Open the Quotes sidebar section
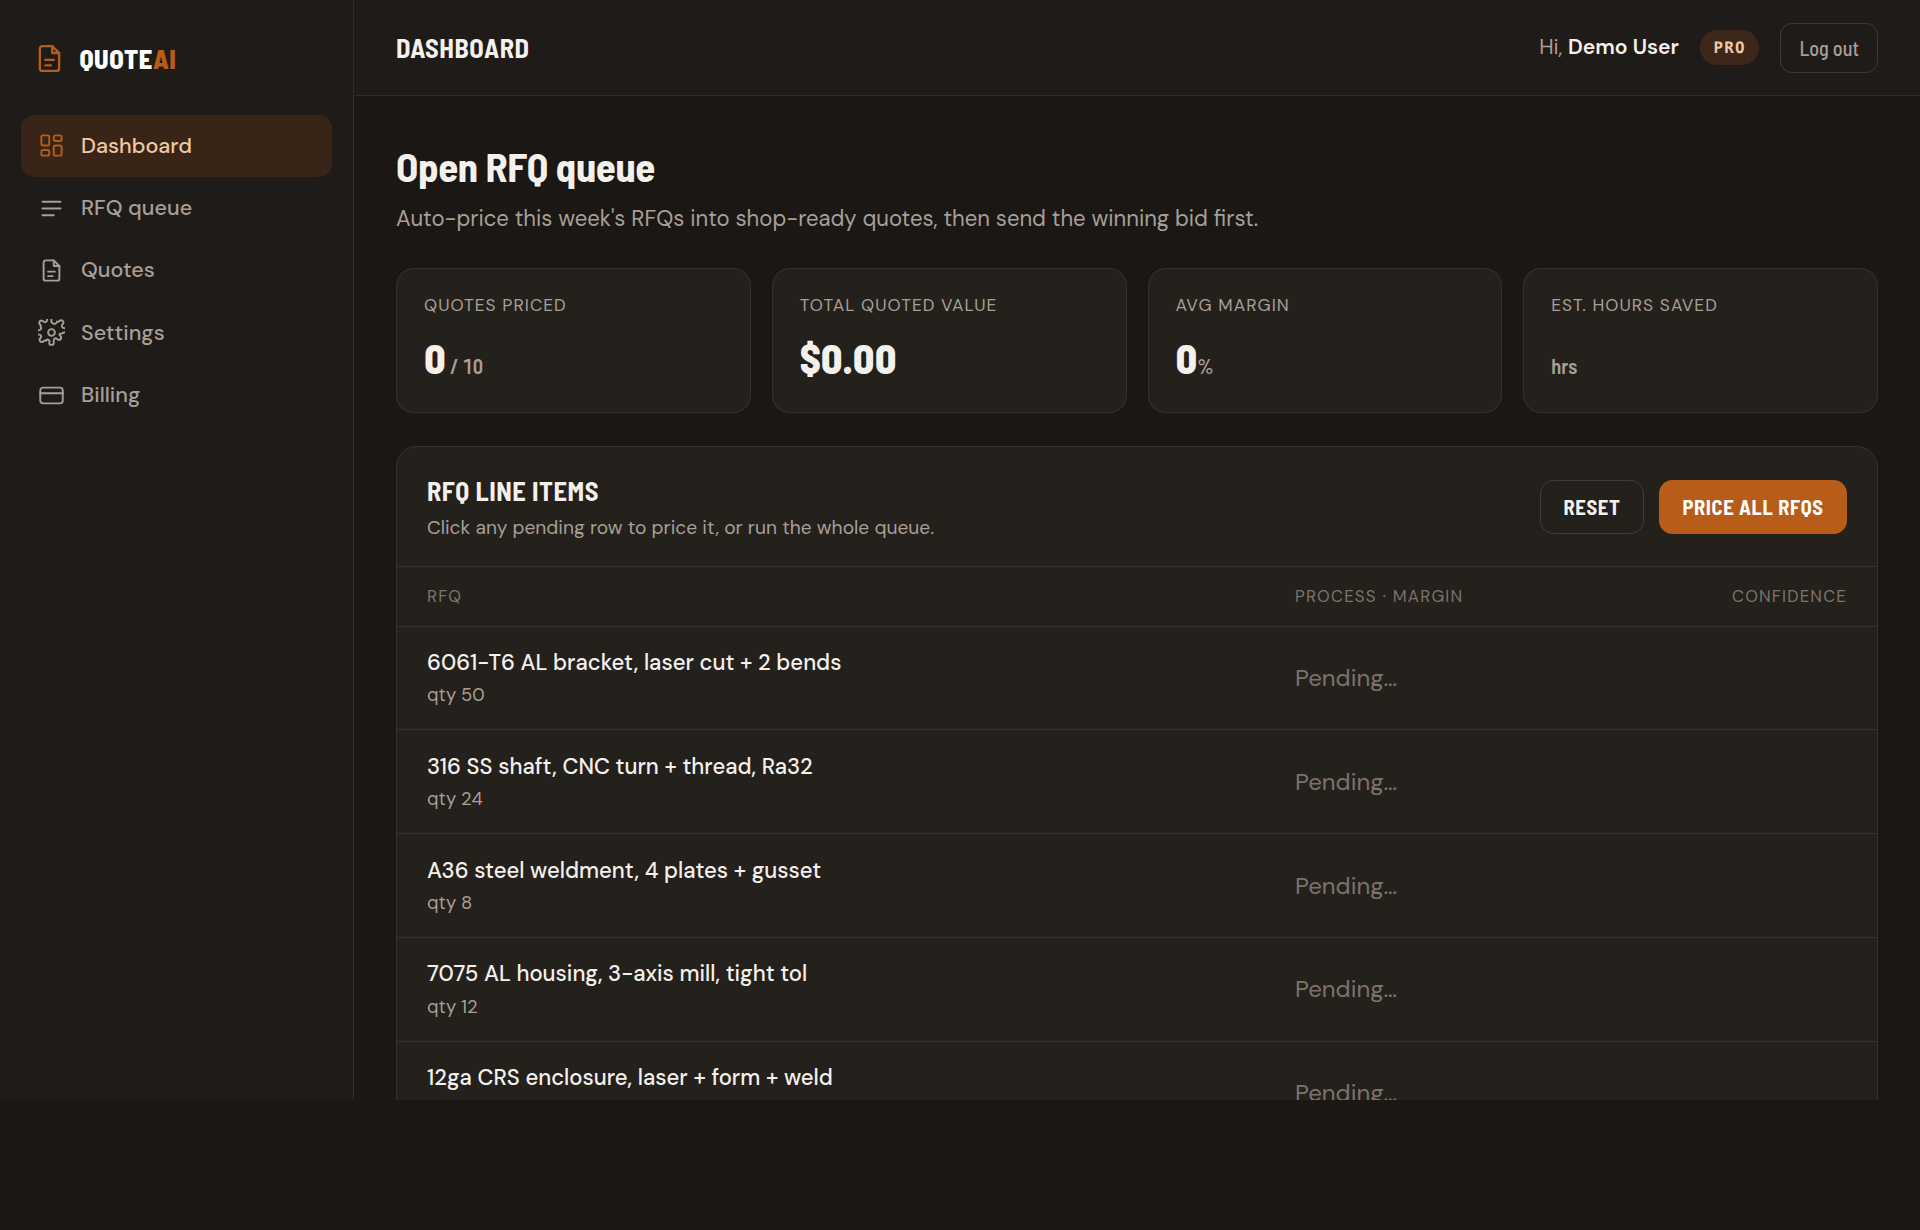This screenshot has height=1230, width=1920. (176, 270)
